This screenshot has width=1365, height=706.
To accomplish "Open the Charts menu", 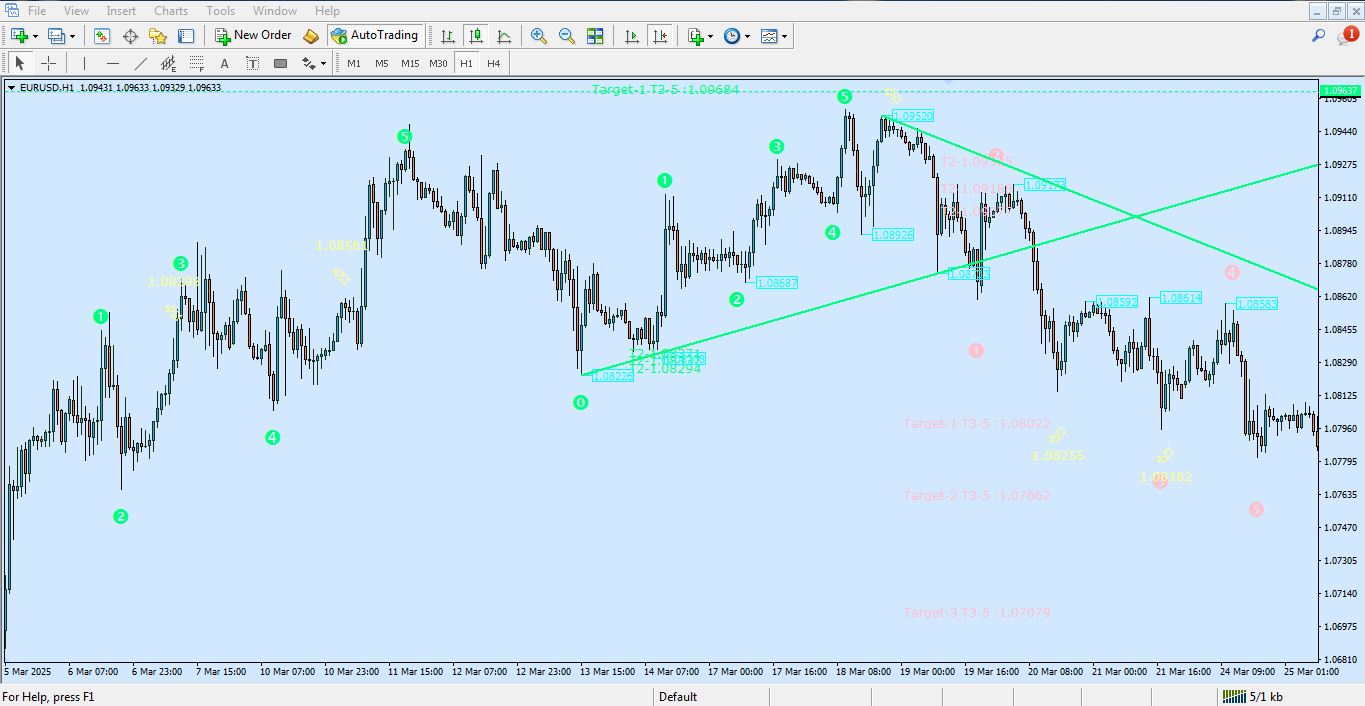I will coord(170,10).
